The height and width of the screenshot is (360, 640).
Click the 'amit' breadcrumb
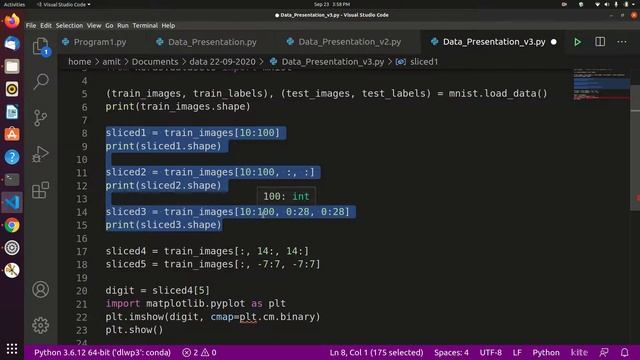point(111,62)
